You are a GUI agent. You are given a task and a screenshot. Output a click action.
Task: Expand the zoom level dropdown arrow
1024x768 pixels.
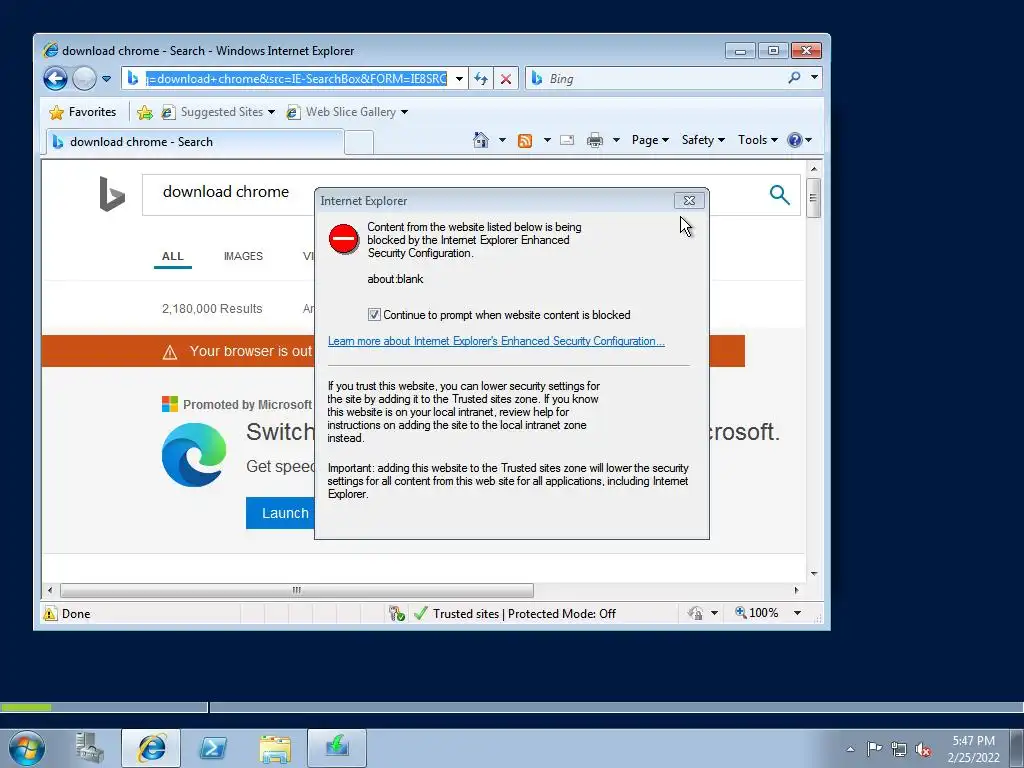coord(797,613)
